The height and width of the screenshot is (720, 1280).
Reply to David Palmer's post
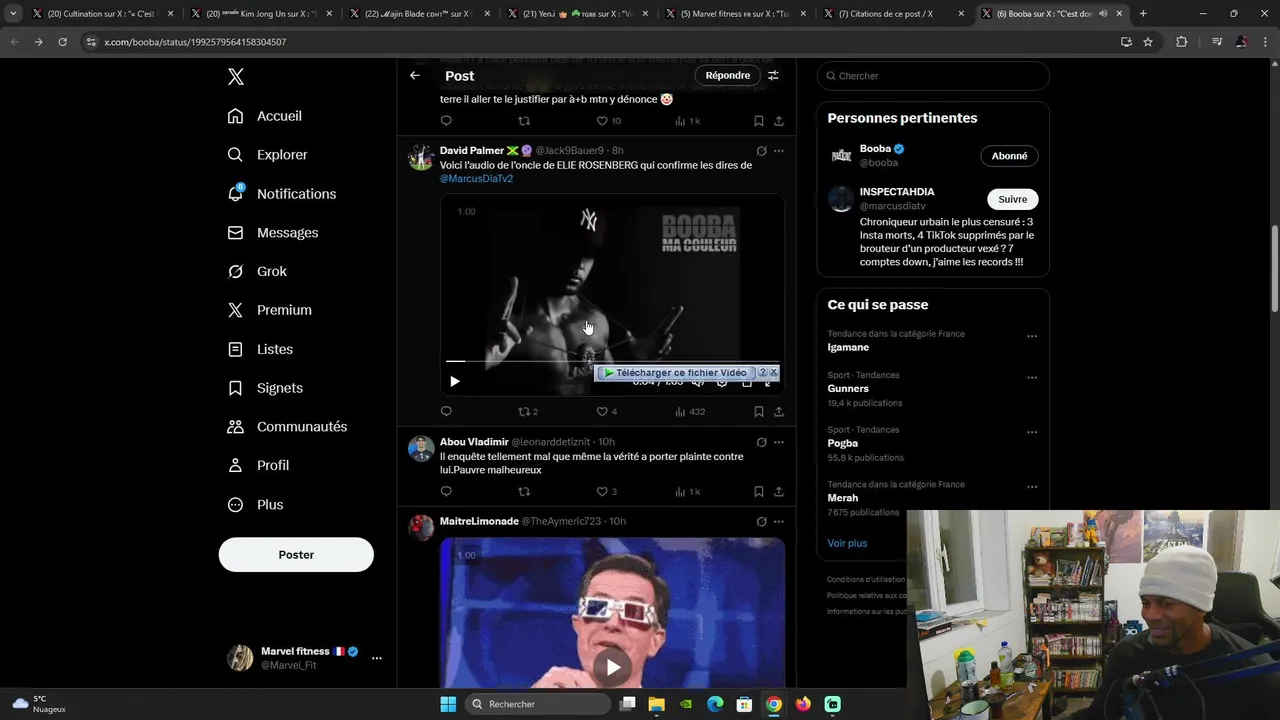[446, 411]
